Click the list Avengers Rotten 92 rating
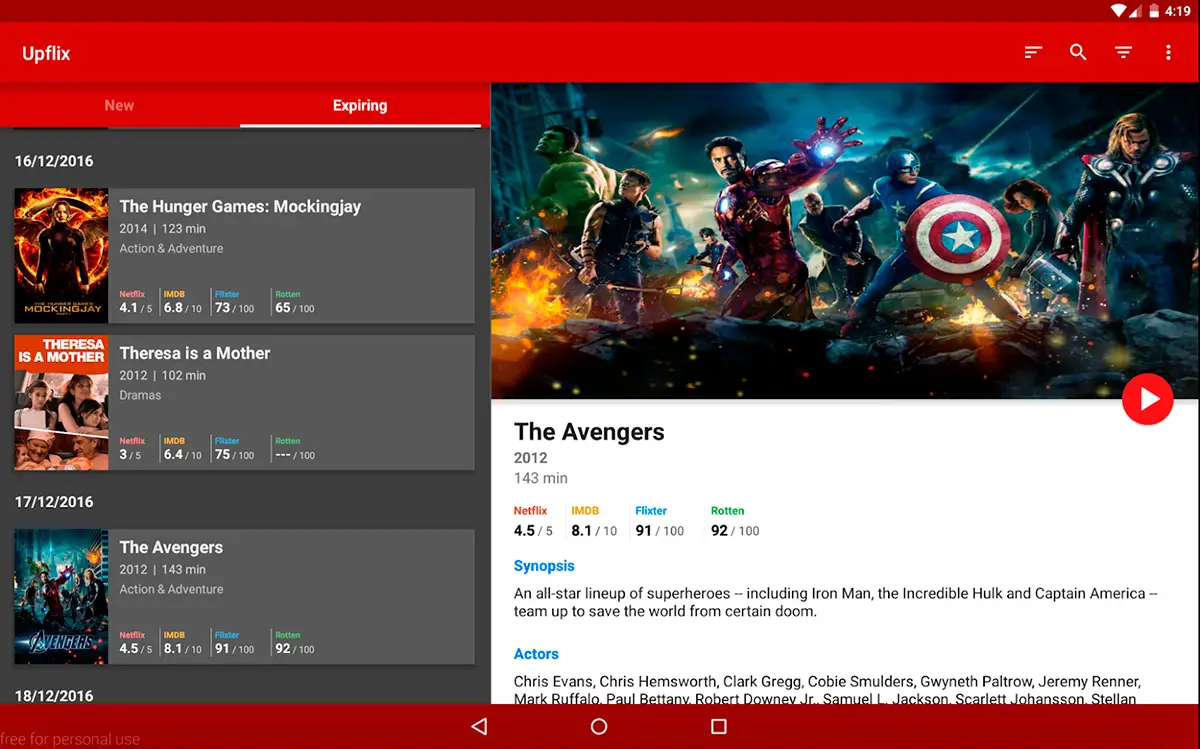The width and height of the screenshot is (1200, 749). pos(295,643)
